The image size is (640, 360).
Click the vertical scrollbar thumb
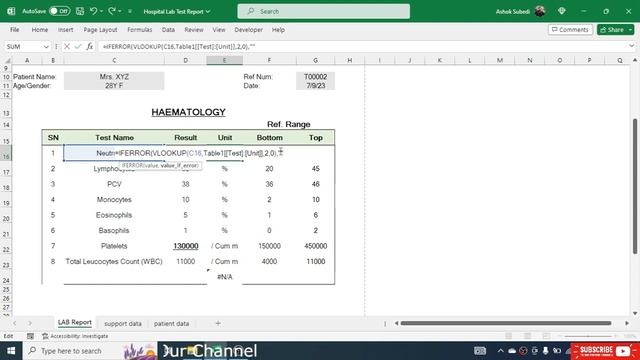(x=635, y=186)
